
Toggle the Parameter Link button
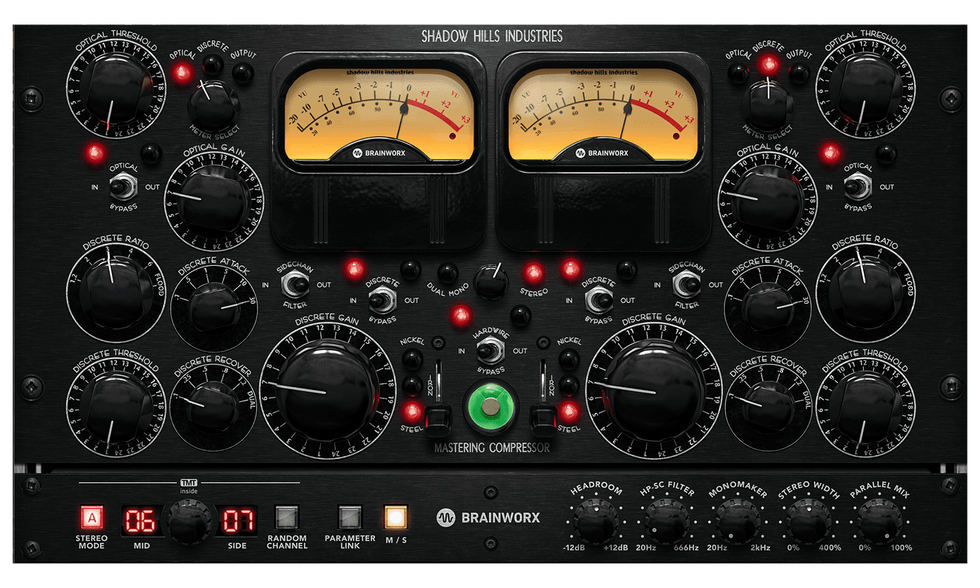[x=350, y=518]
